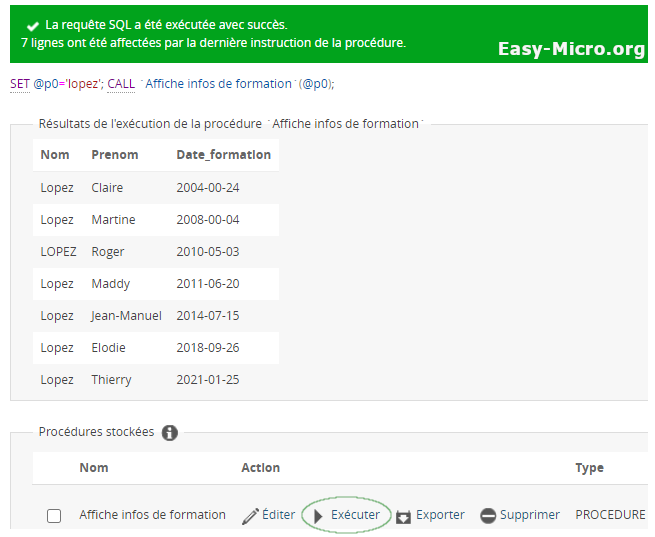Select the Prenom cell Claire
655x537 pixels.
click(x=107, y=187)
